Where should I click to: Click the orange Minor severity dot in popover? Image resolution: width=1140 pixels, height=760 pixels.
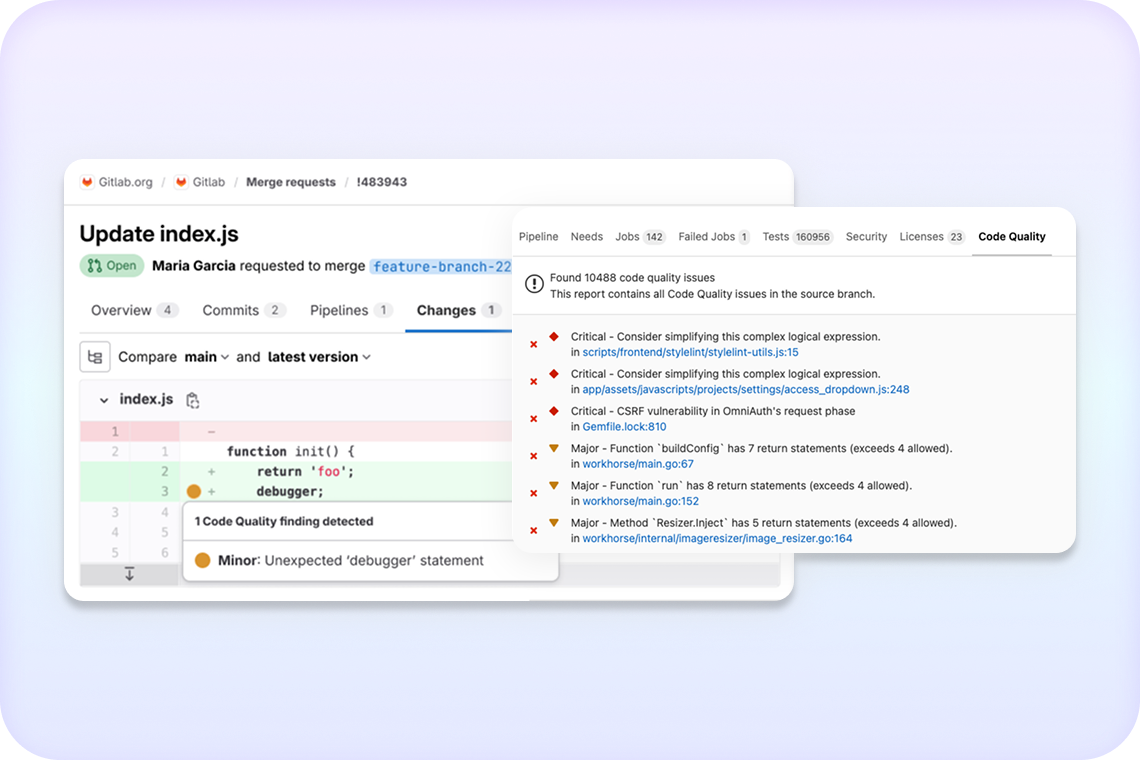tap(203, 560)
